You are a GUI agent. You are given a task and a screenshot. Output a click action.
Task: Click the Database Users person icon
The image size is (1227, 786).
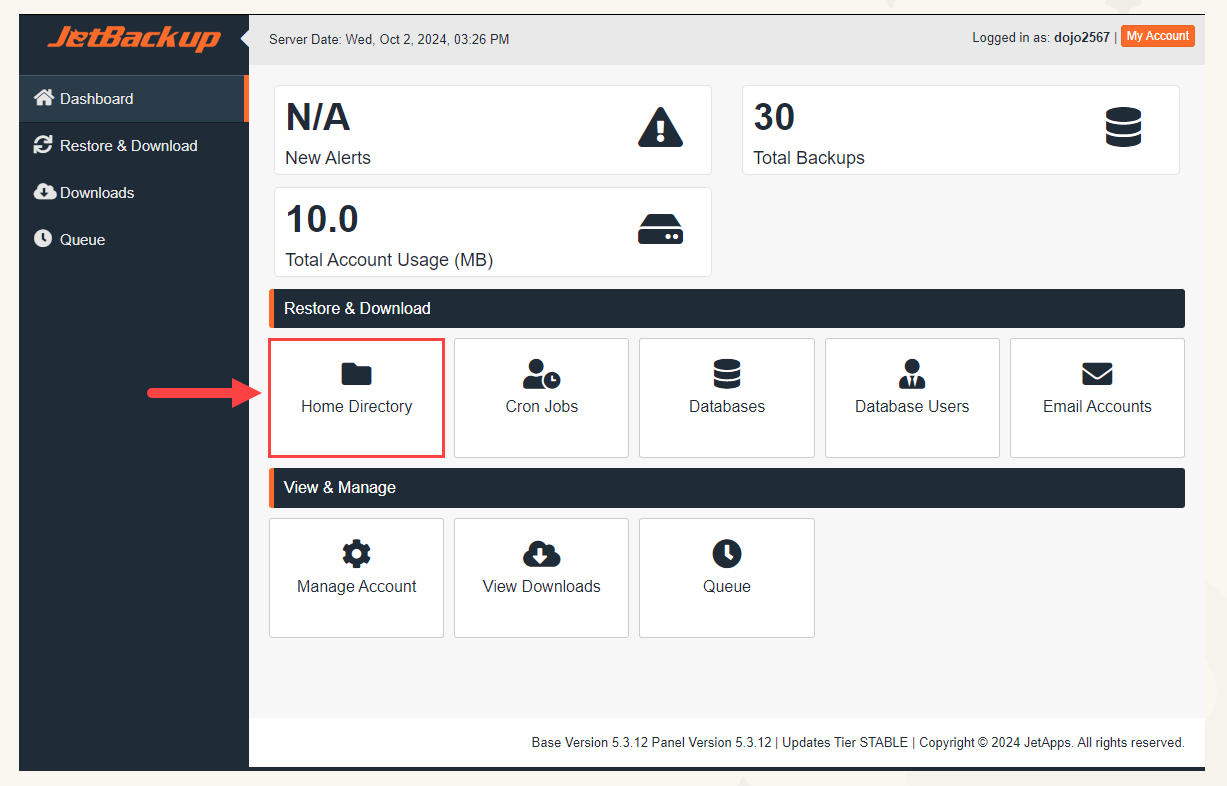click(911, 374)
